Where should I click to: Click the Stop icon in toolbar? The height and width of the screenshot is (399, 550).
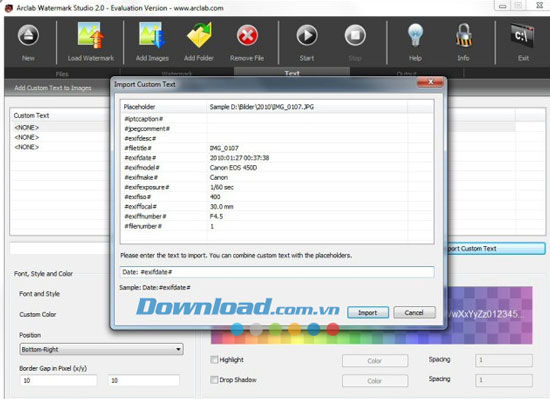355,35
